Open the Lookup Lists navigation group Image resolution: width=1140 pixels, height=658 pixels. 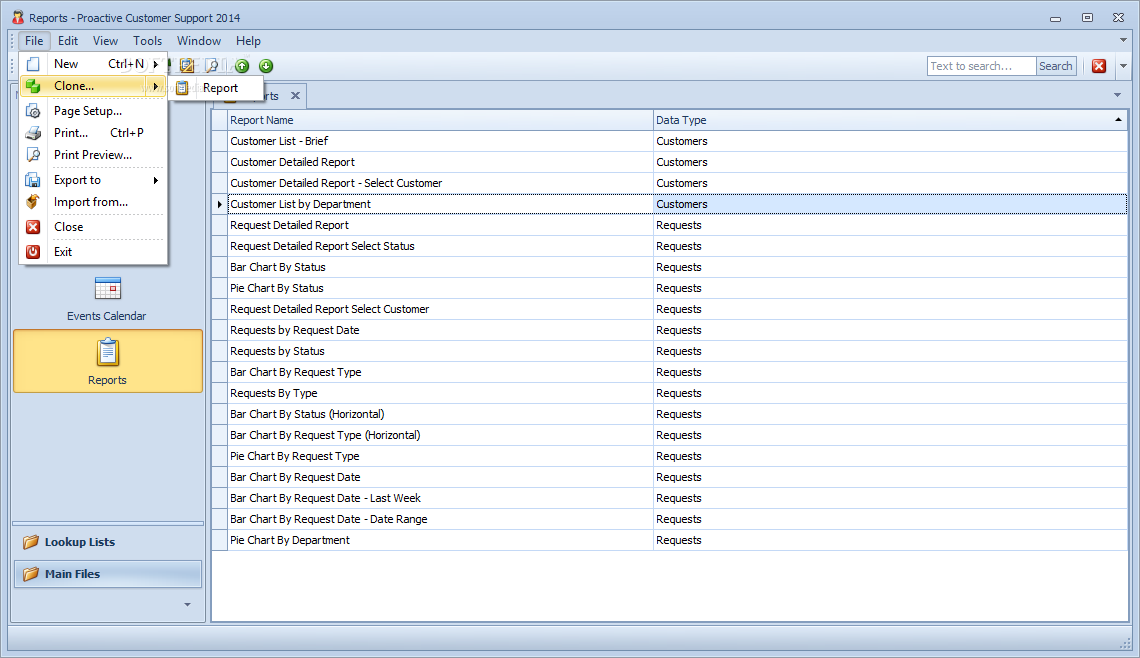[108, 542]
